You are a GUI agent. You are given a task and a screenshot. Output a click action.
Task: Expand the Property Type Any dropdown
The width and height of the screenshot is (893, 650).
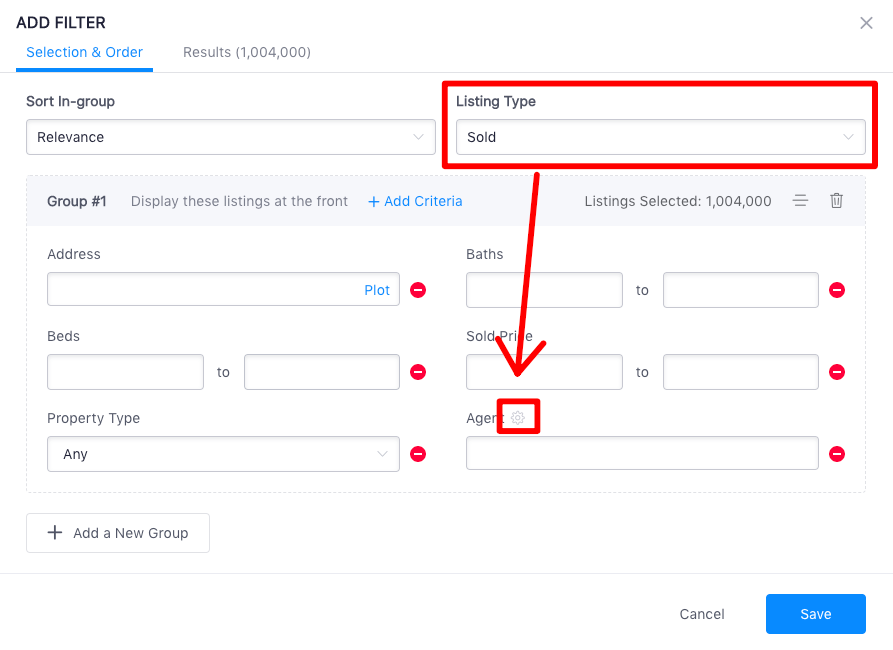tap(223, 454)
